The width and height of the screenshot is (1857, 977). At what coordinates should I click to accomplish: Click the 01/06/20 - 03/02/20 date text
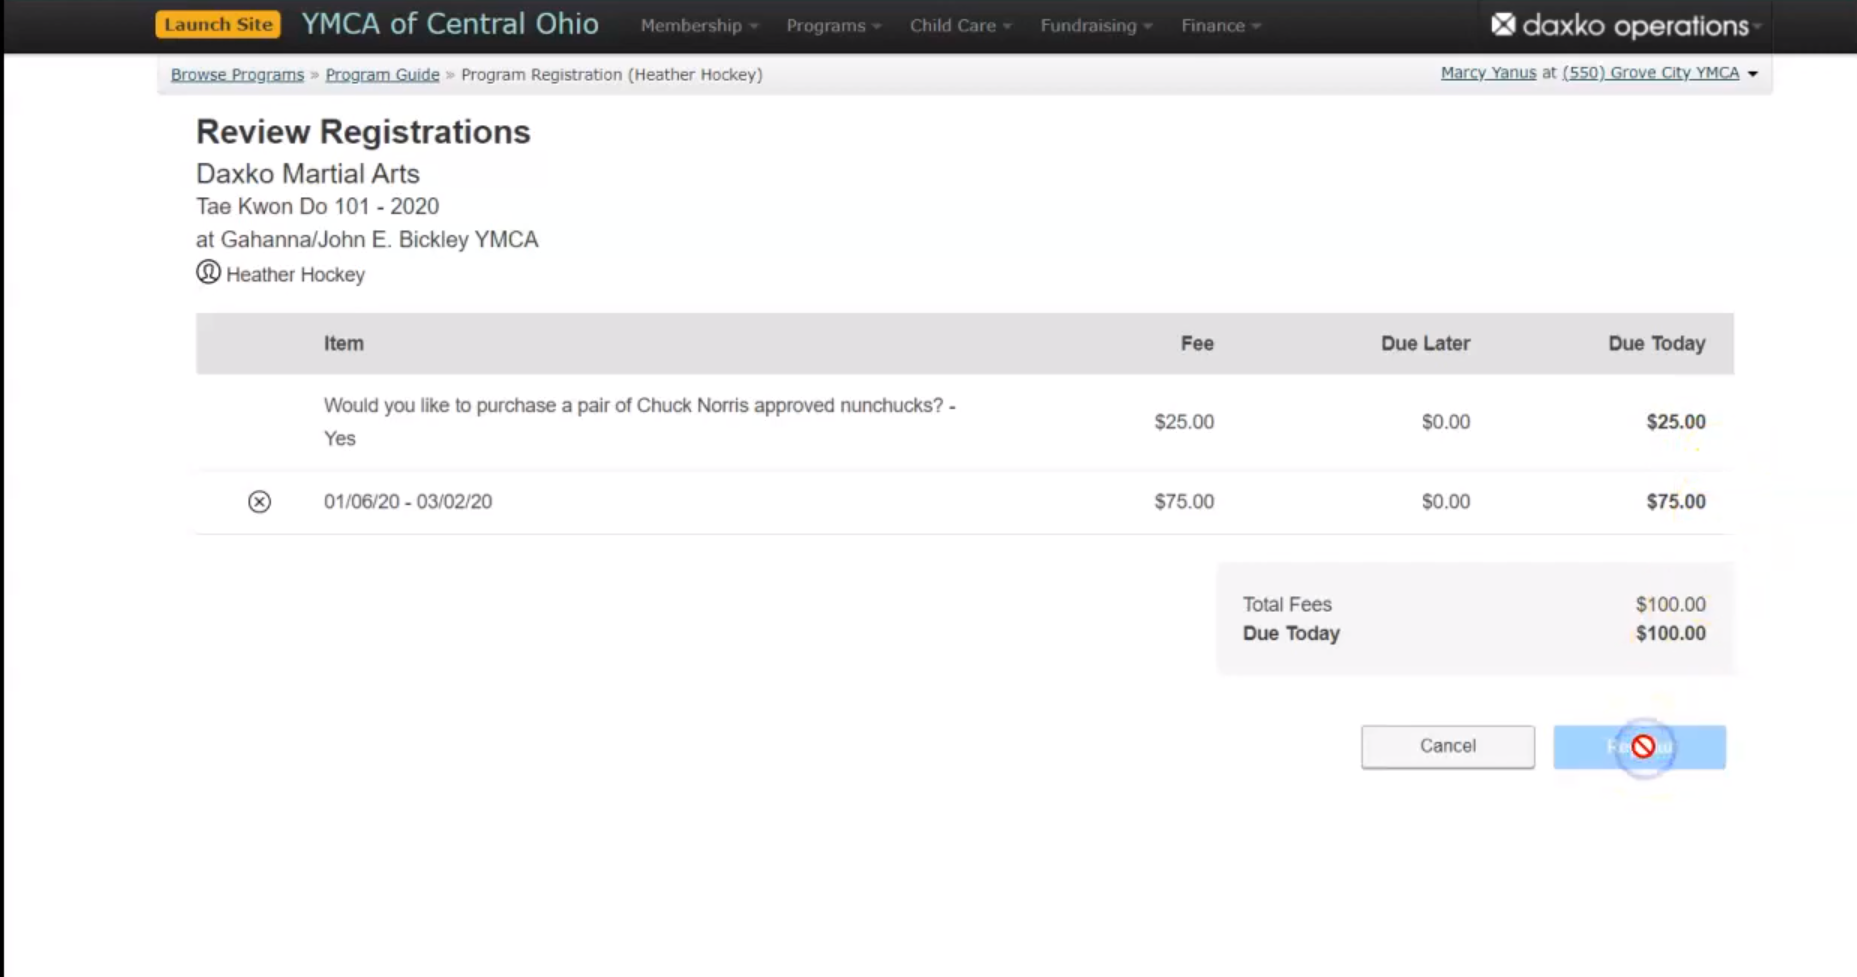click(x=407, y=501)
